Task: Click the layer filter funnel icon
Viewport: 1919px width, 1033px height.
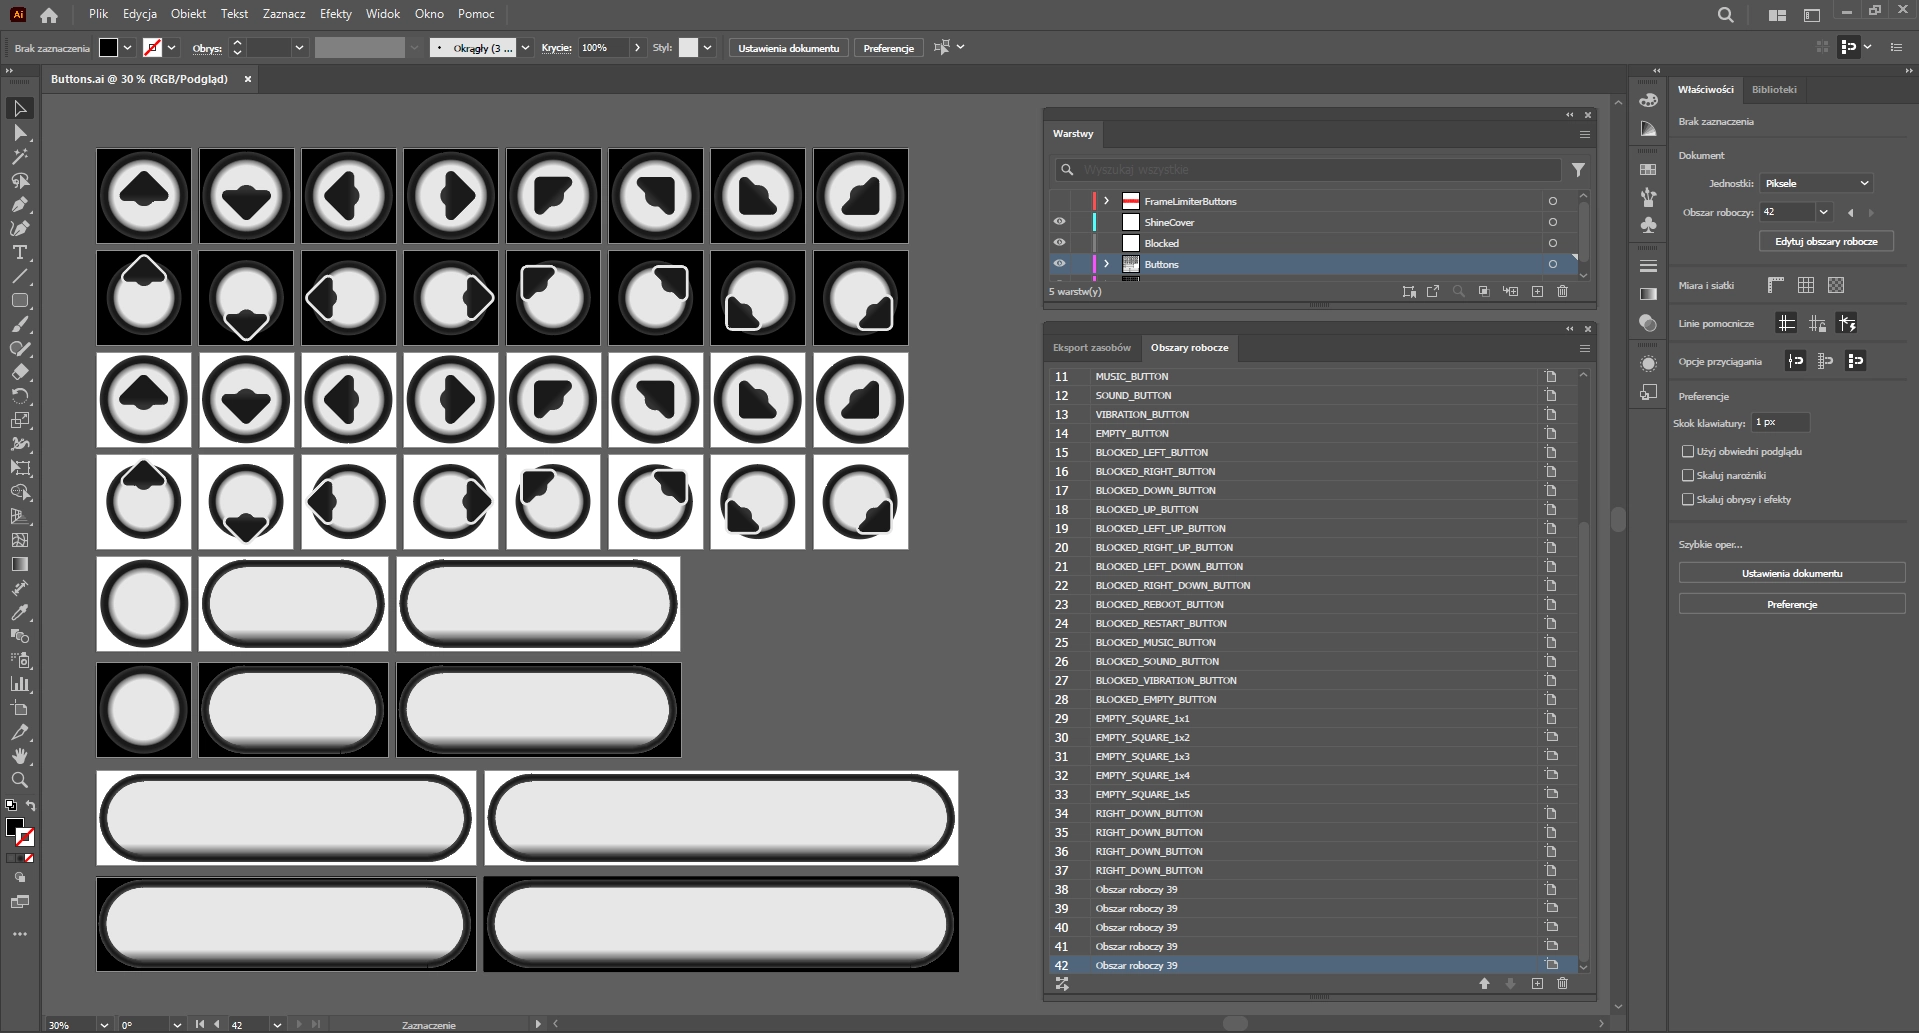Action: (x=1578, y=170)
